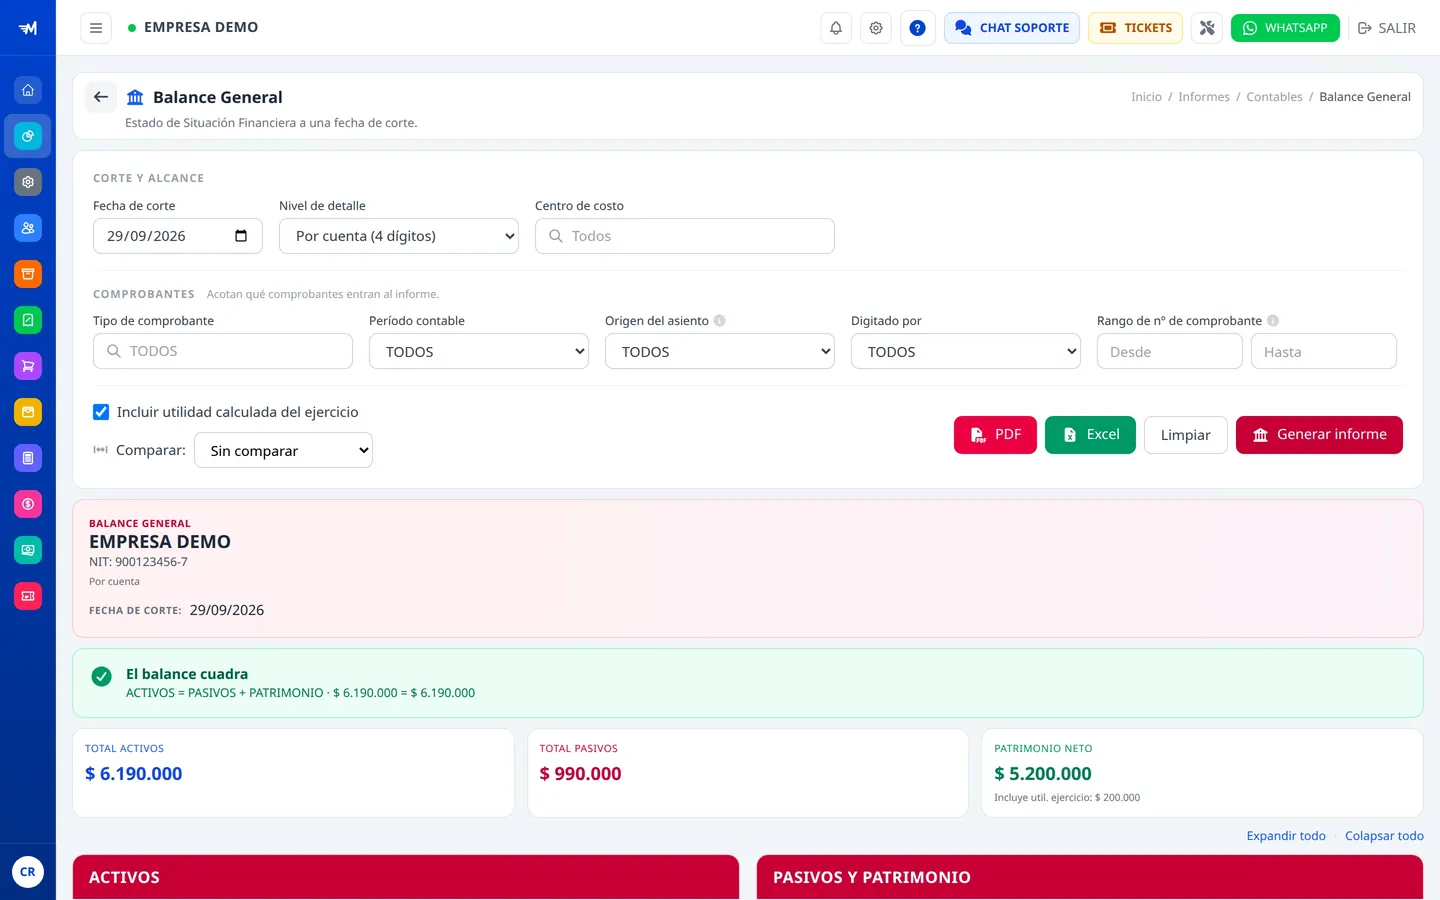
Task: Open the orange archive box sidebar icon
Action: [28, 274]
